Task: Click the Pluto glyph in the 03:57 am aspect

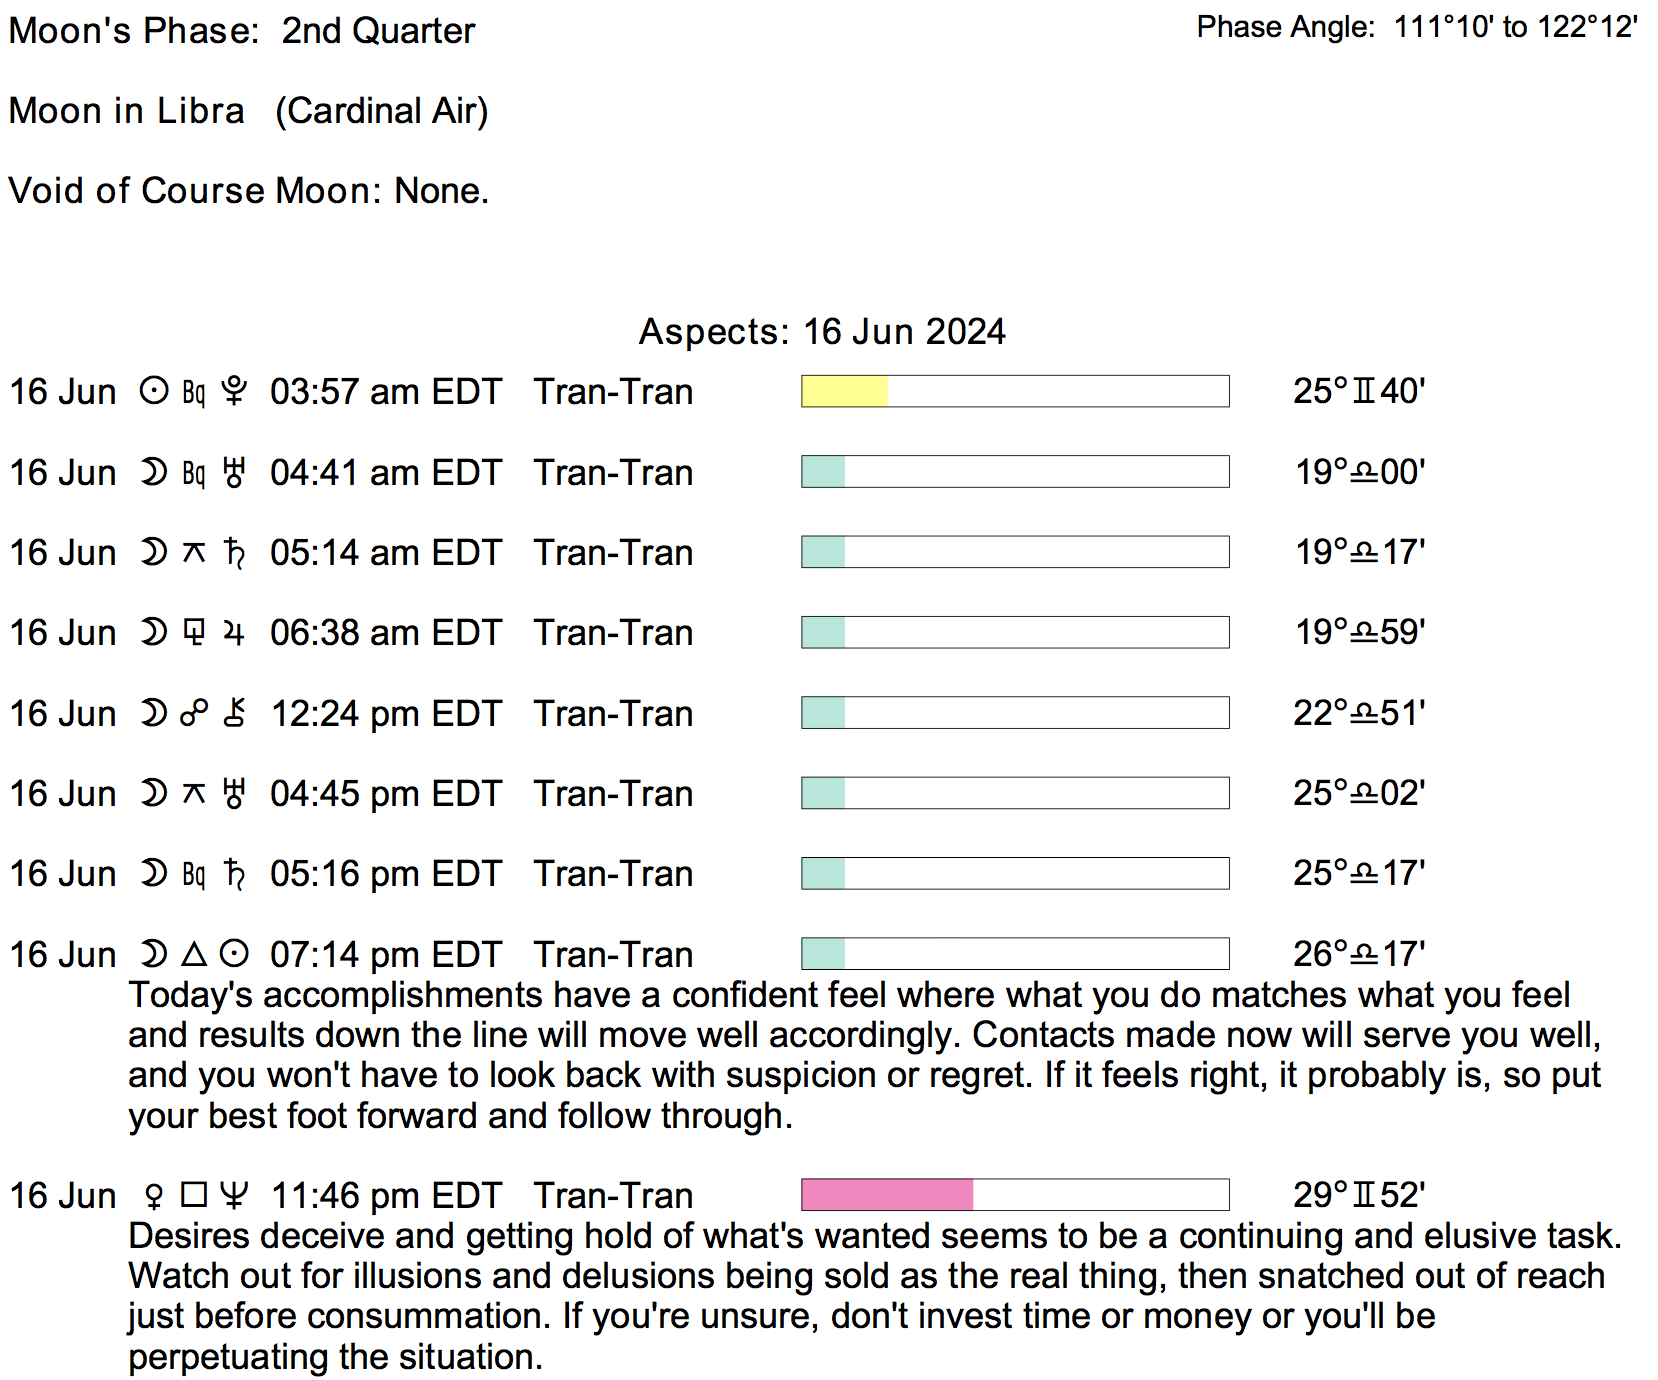Action: tap(234, 391)
